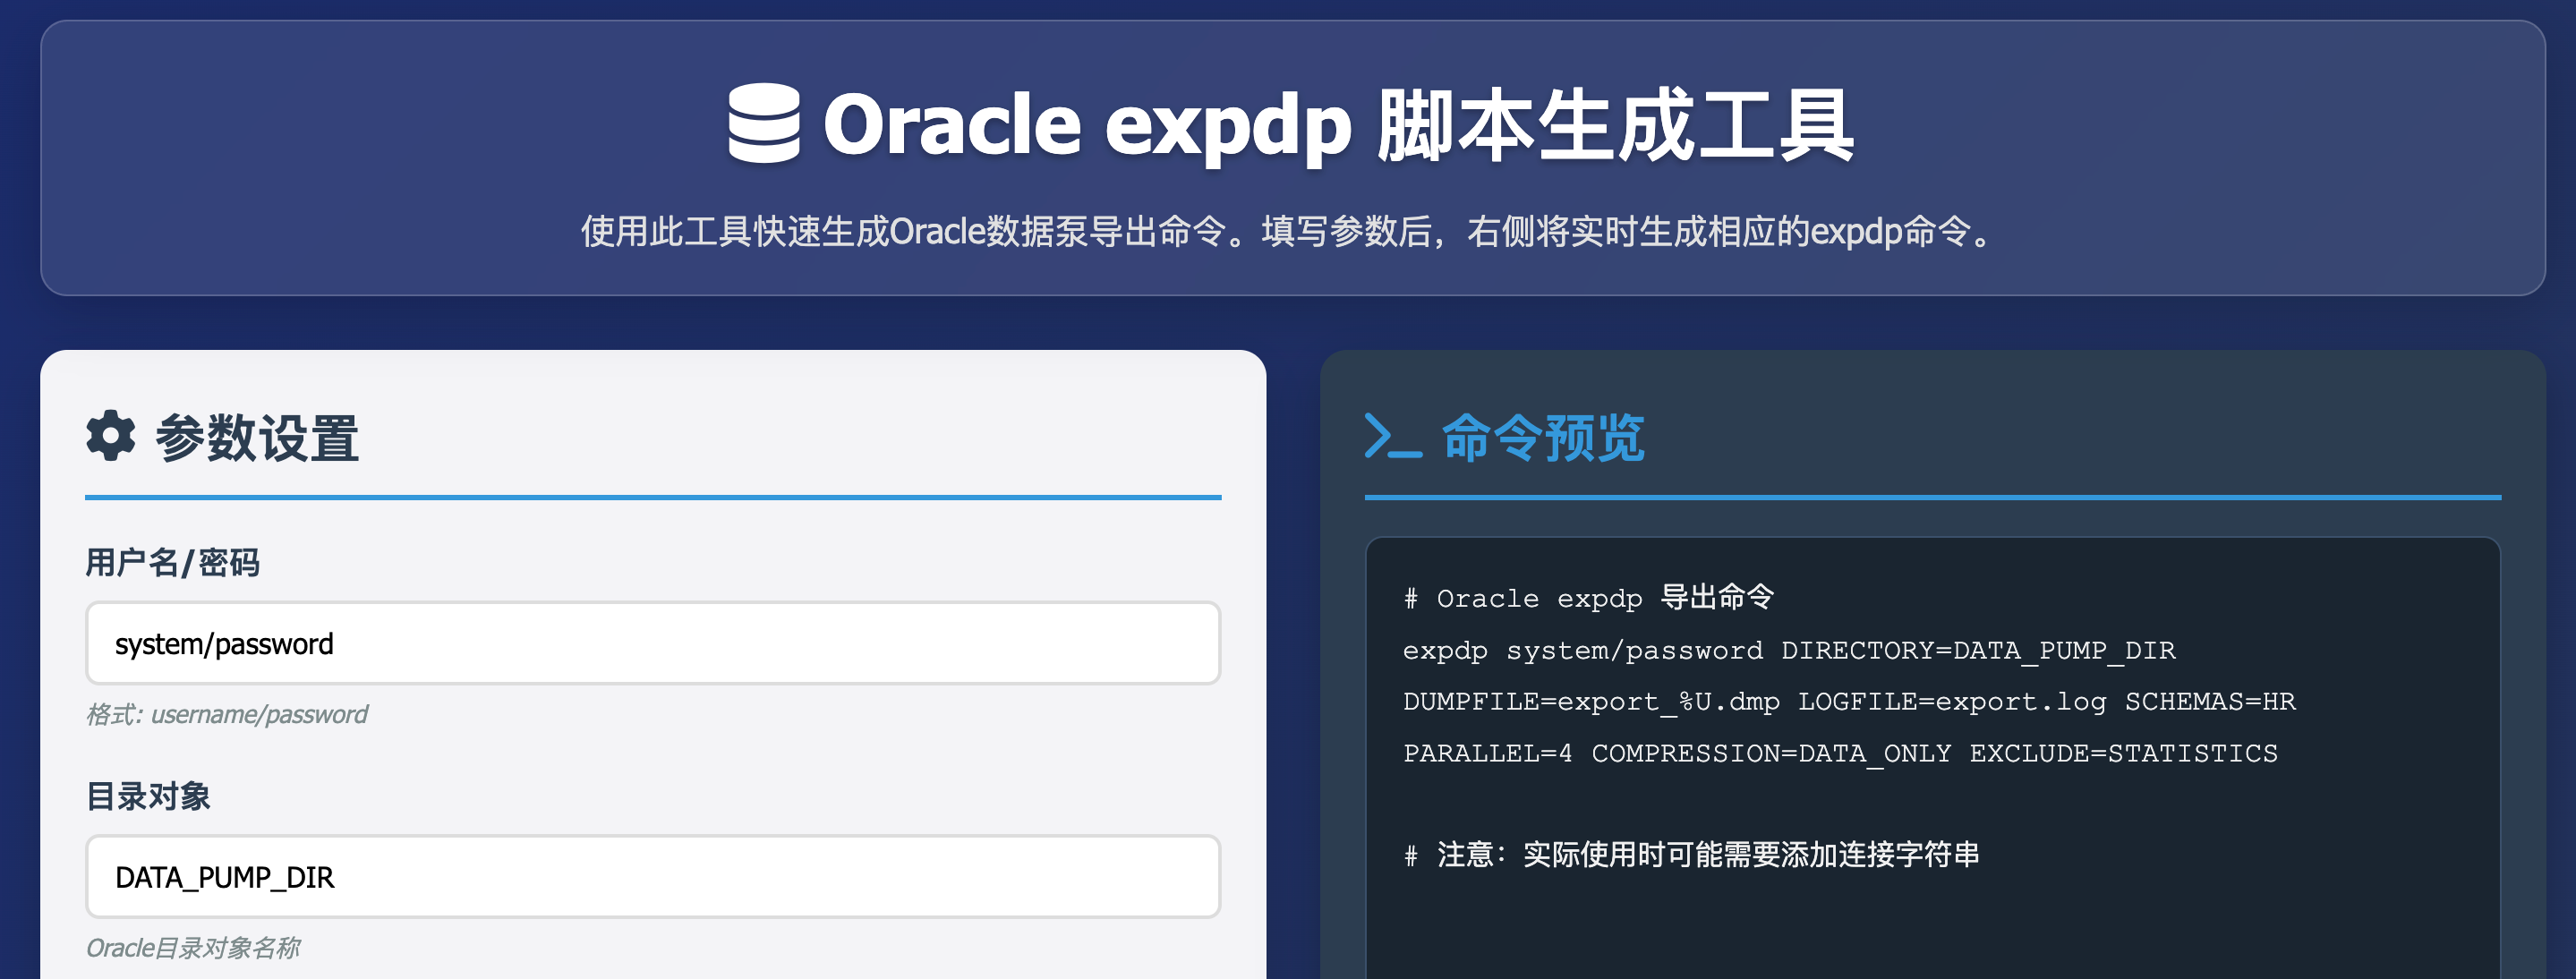Click the 'expdp system/password' command line
This screenshot has width=2576, height=979.
1582,650
